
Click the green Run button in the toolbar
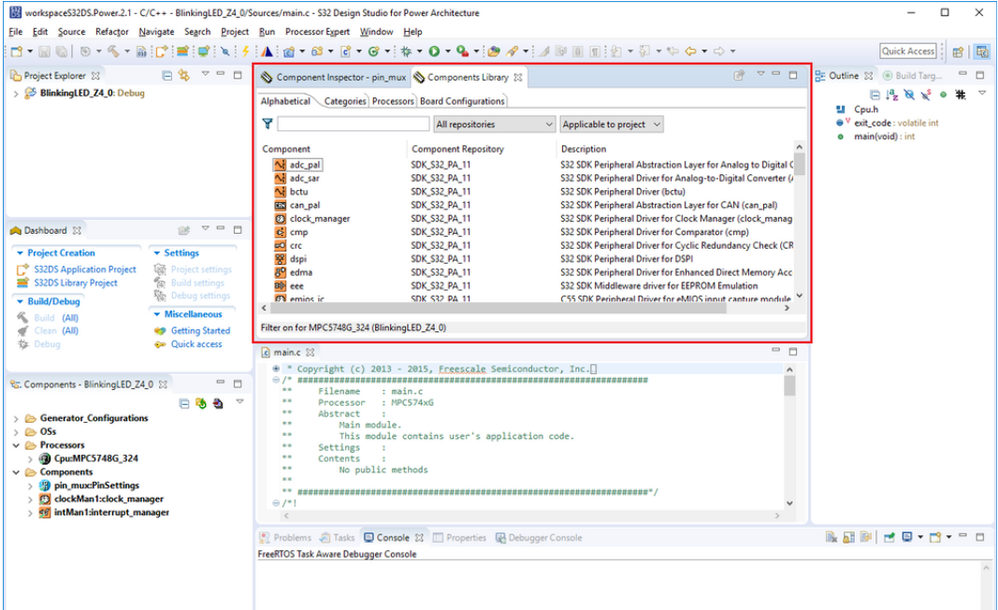coord(434,51)
